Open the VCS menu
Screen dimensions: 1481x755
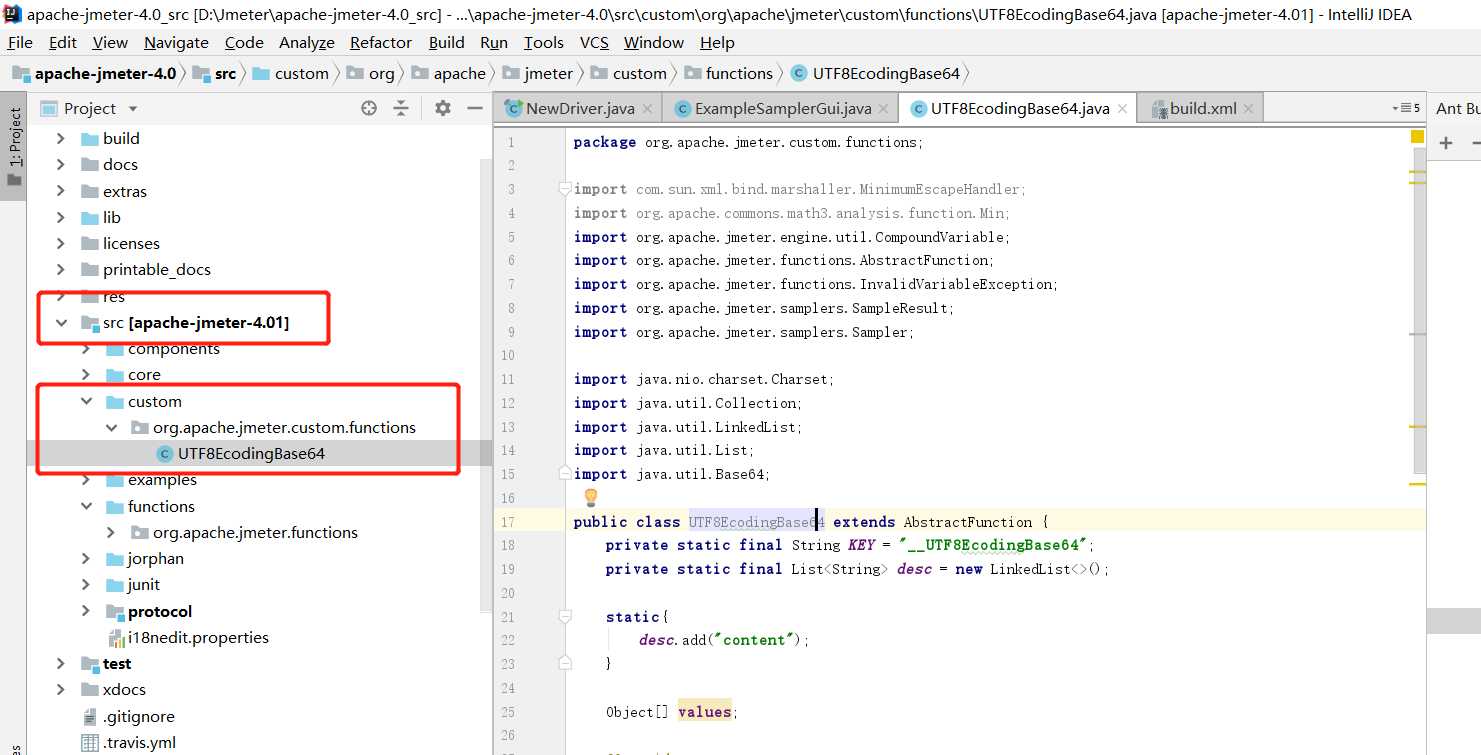pyautogui.click(x=594, y=42)
